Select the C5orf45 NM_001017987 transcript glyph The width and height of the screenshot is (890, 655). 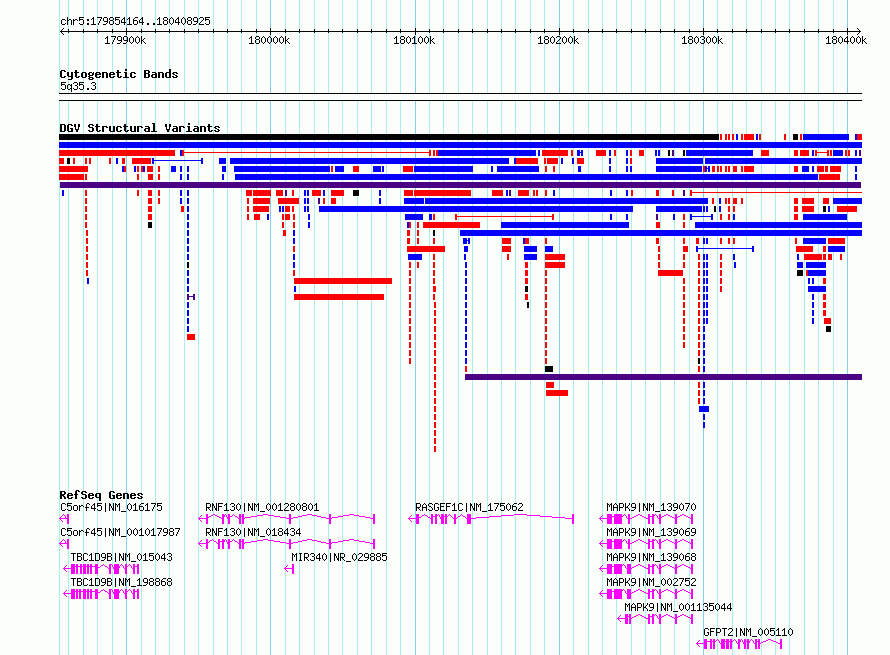tap(64, 544)
